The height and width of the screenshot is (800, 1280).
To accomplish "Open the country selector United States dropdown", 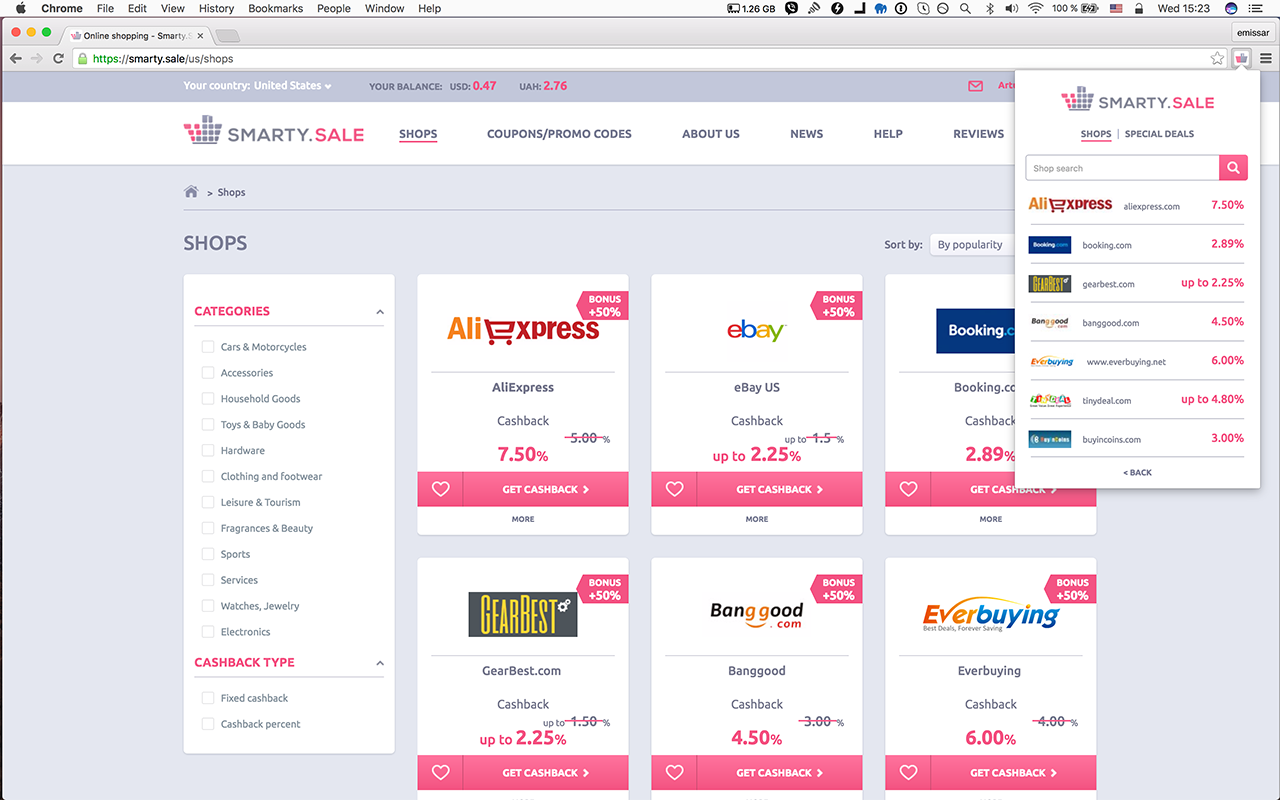I will click(292, 86).
